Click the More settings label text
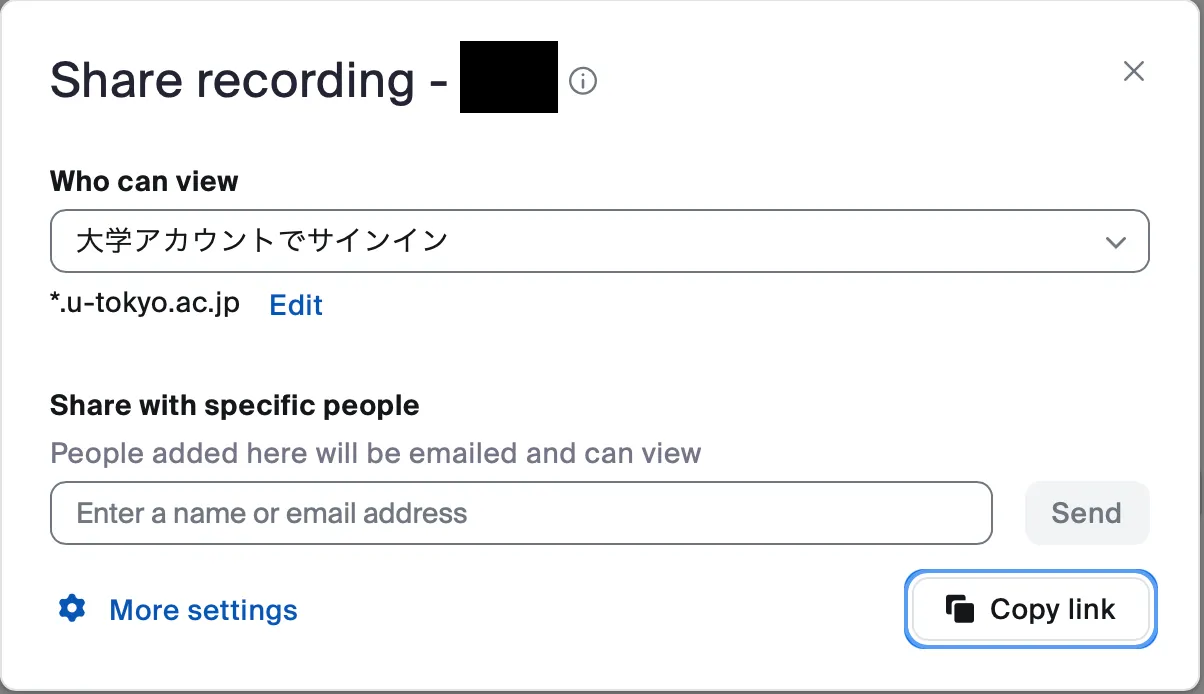1204x694 pixels. [x=203, y=610]
